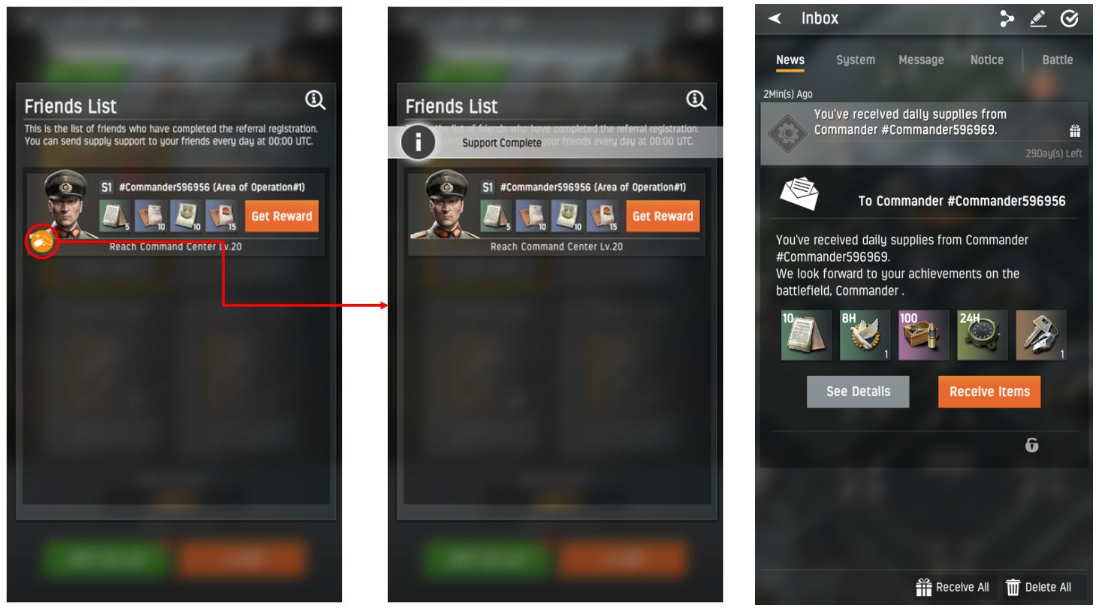Click the Receive Items button
The width and height of the screenshot is (1100, 608).
pyautogui.click(x=989, y=391)
